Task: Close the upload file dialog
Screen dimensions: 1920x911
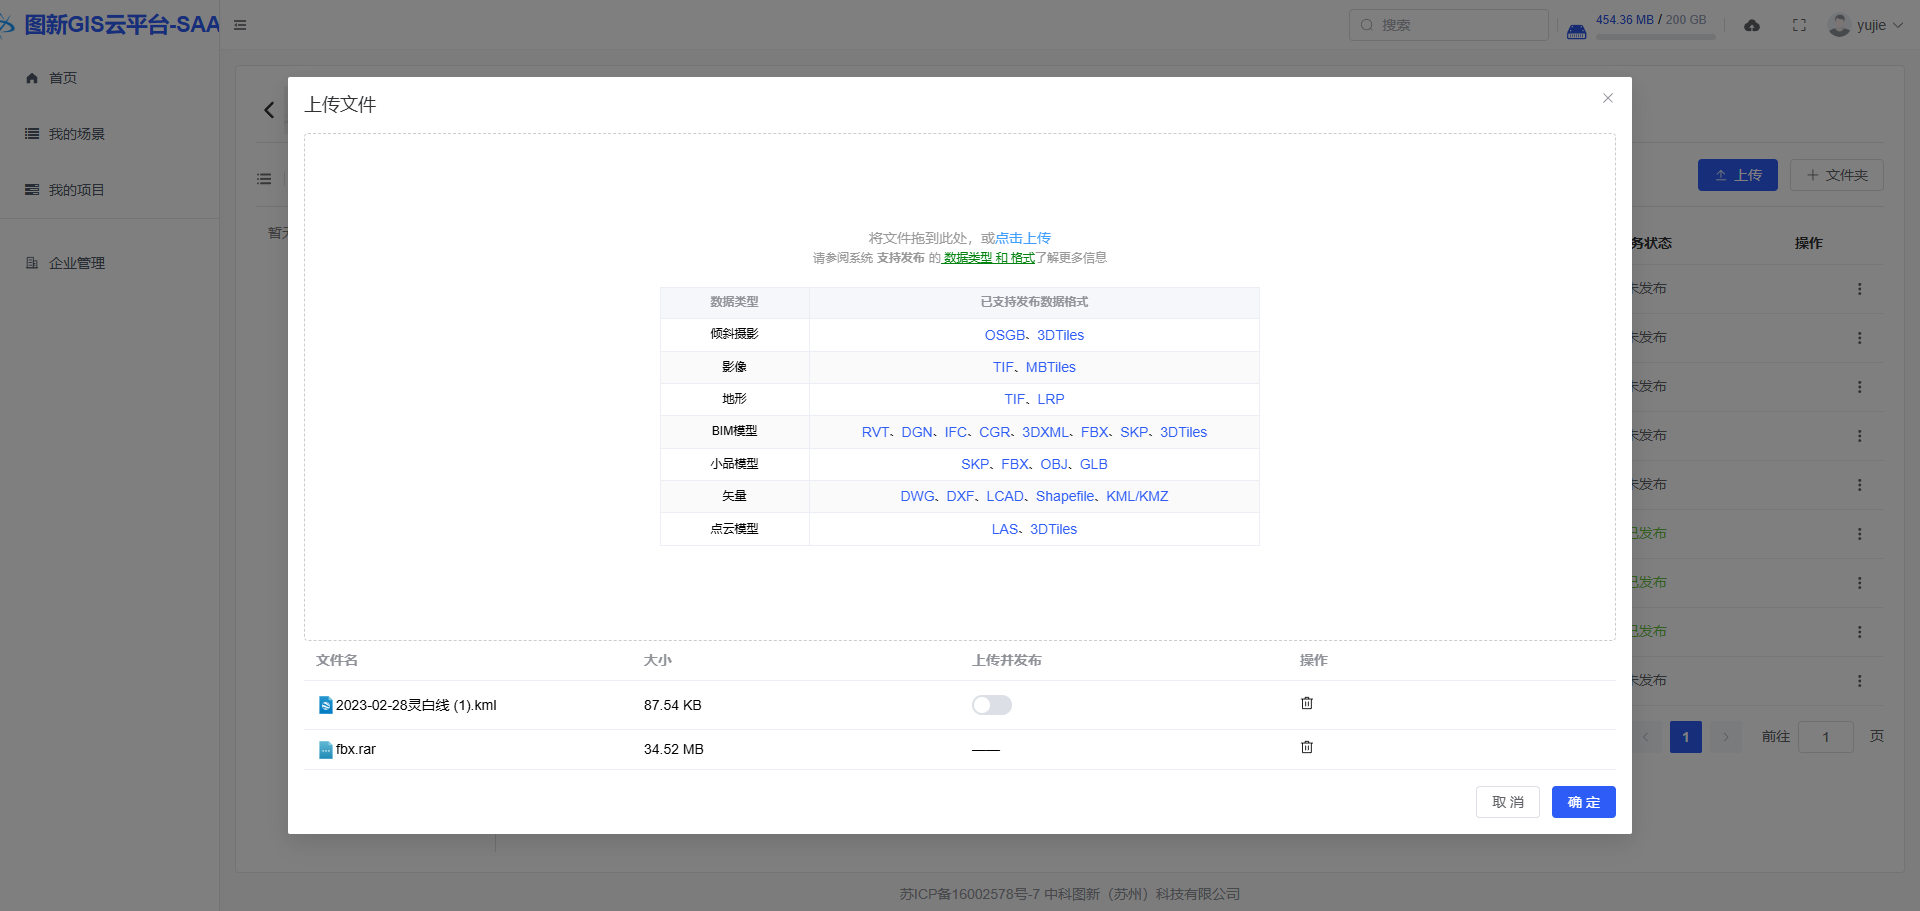Action: pyautogui.click(x=1608, y=98)
